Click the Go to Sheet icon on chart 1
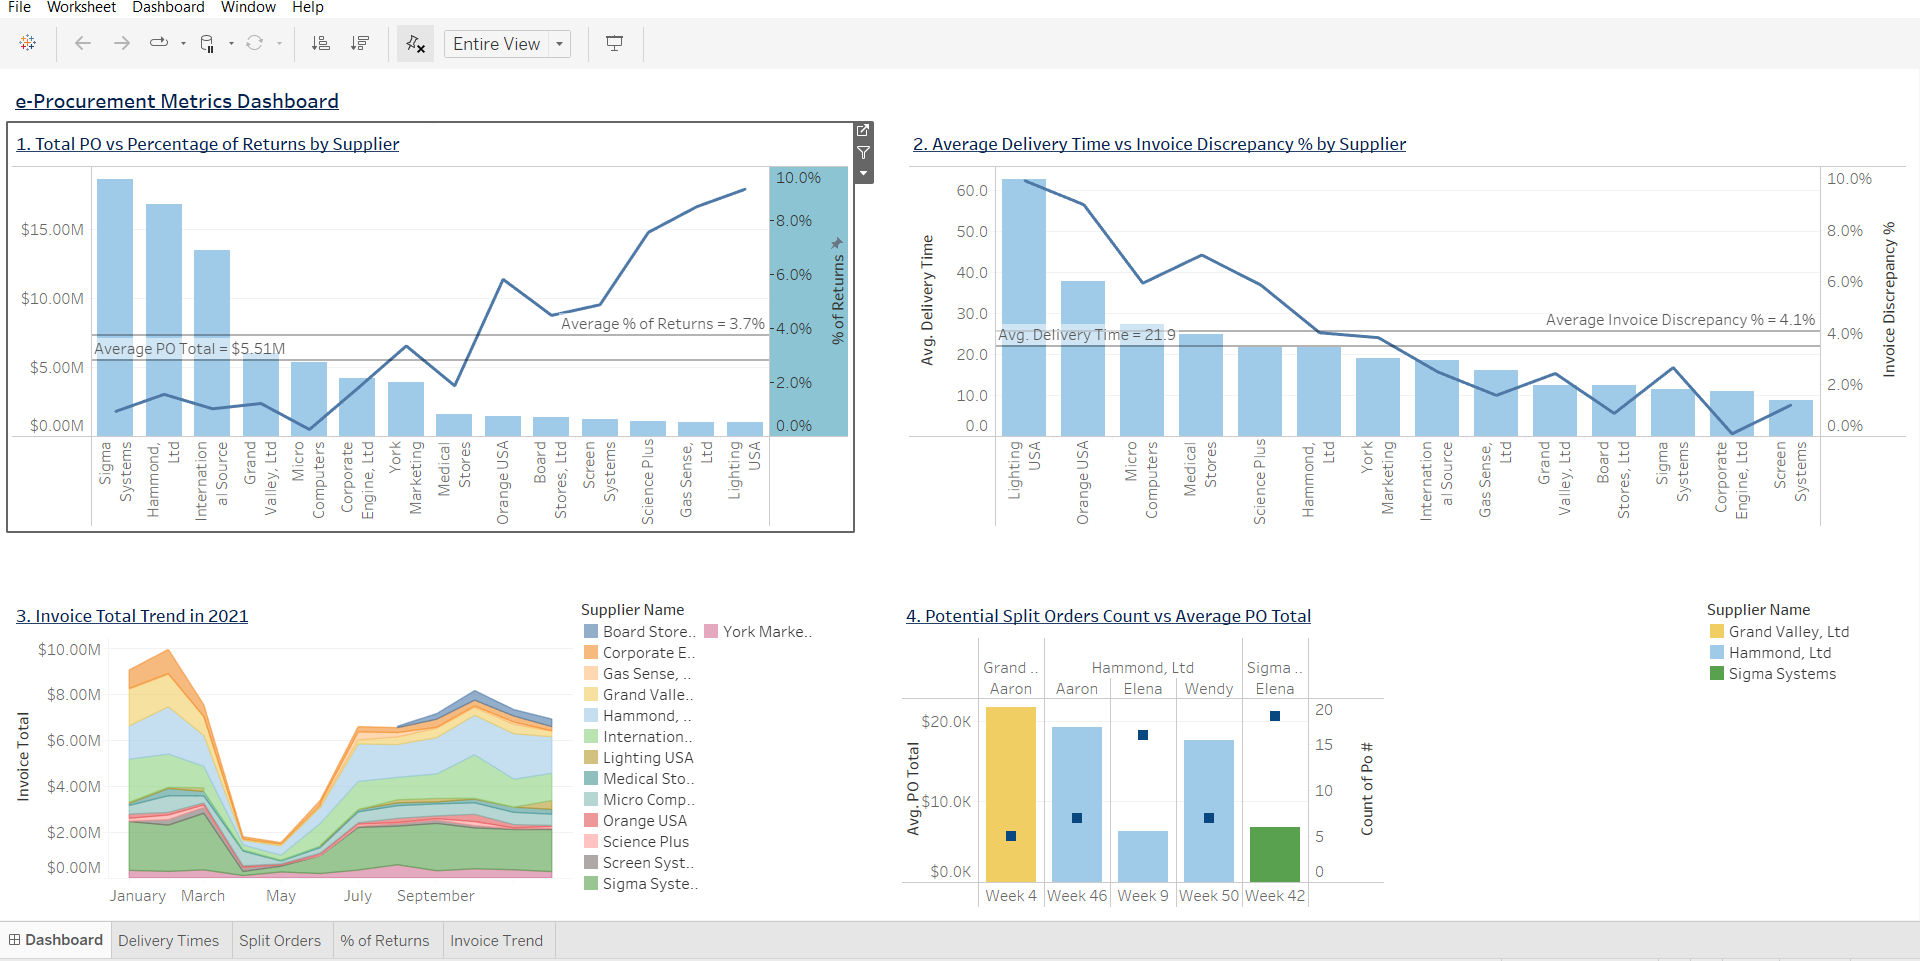 (x=863, y=131)
